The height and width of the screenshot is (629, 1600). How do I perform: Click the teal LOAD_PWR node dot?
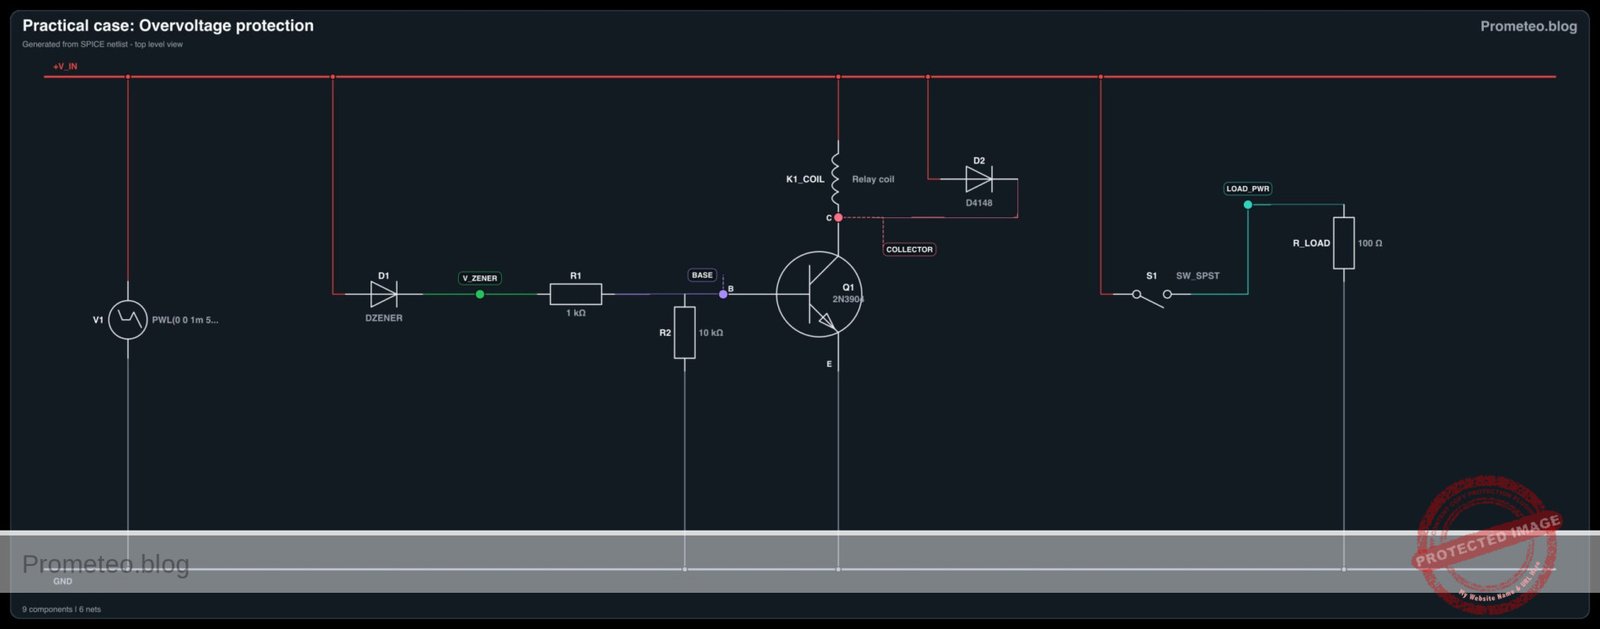pos(1248,205)
